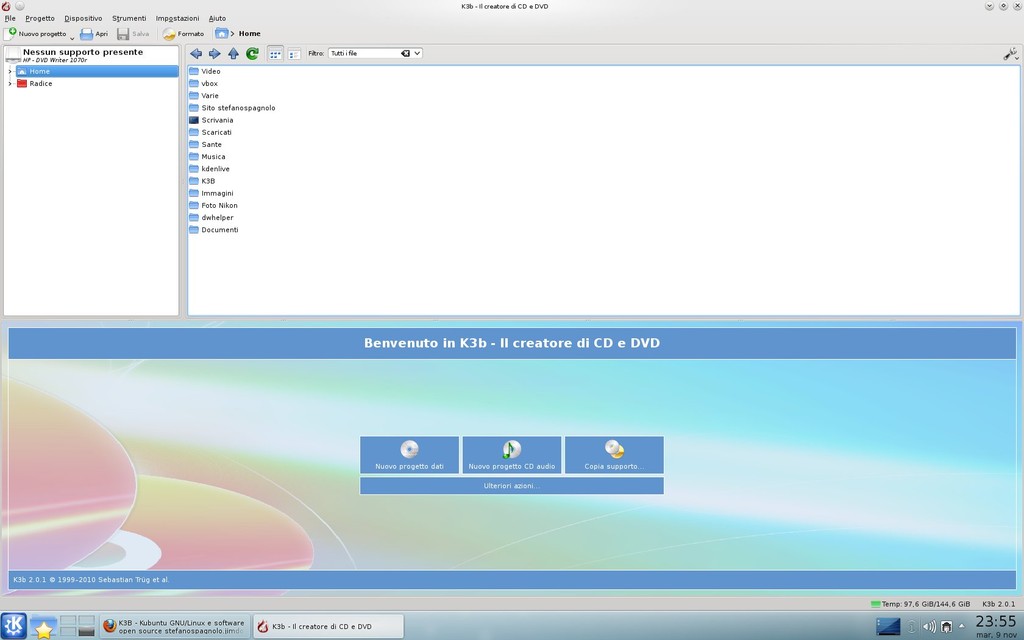Viewport: 1024px width, 640px height.
Task: Switch file view to detailed list mode
Action: (293, 54)
